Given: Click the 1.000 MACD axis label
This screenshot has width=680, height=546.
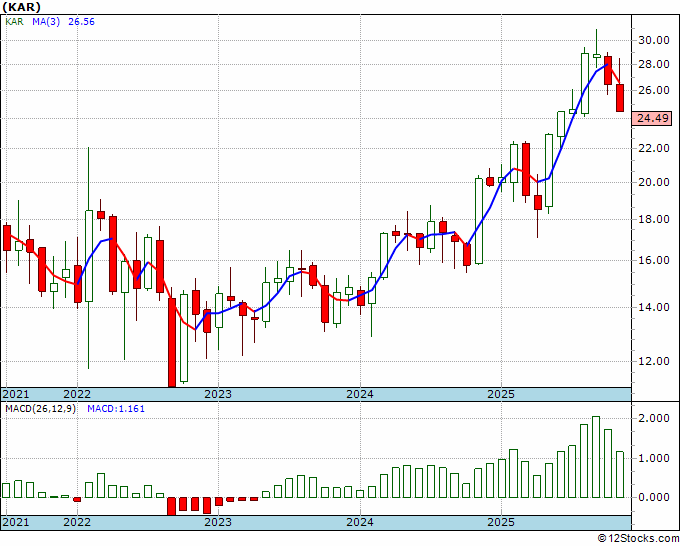Looking at the screenshot, I should (x=654, y=458).
